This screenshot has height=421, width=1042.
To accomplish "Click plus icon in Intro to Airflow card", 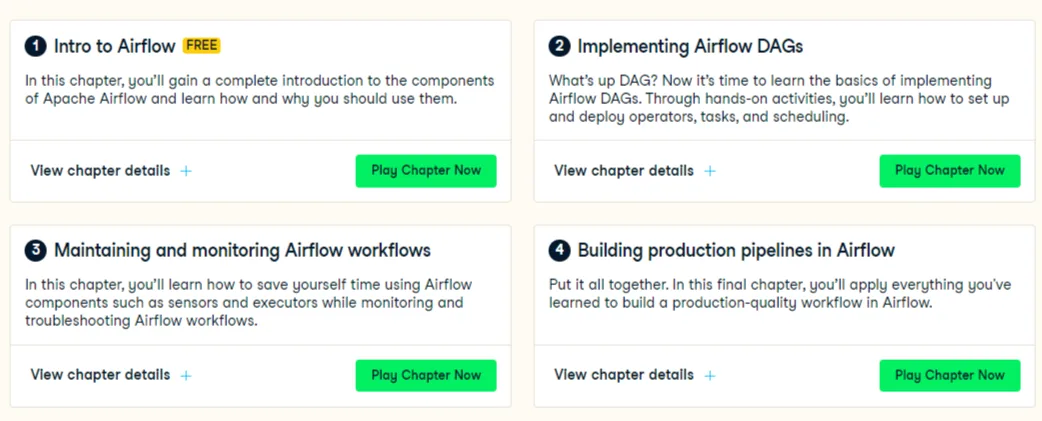I will point(186,171).
